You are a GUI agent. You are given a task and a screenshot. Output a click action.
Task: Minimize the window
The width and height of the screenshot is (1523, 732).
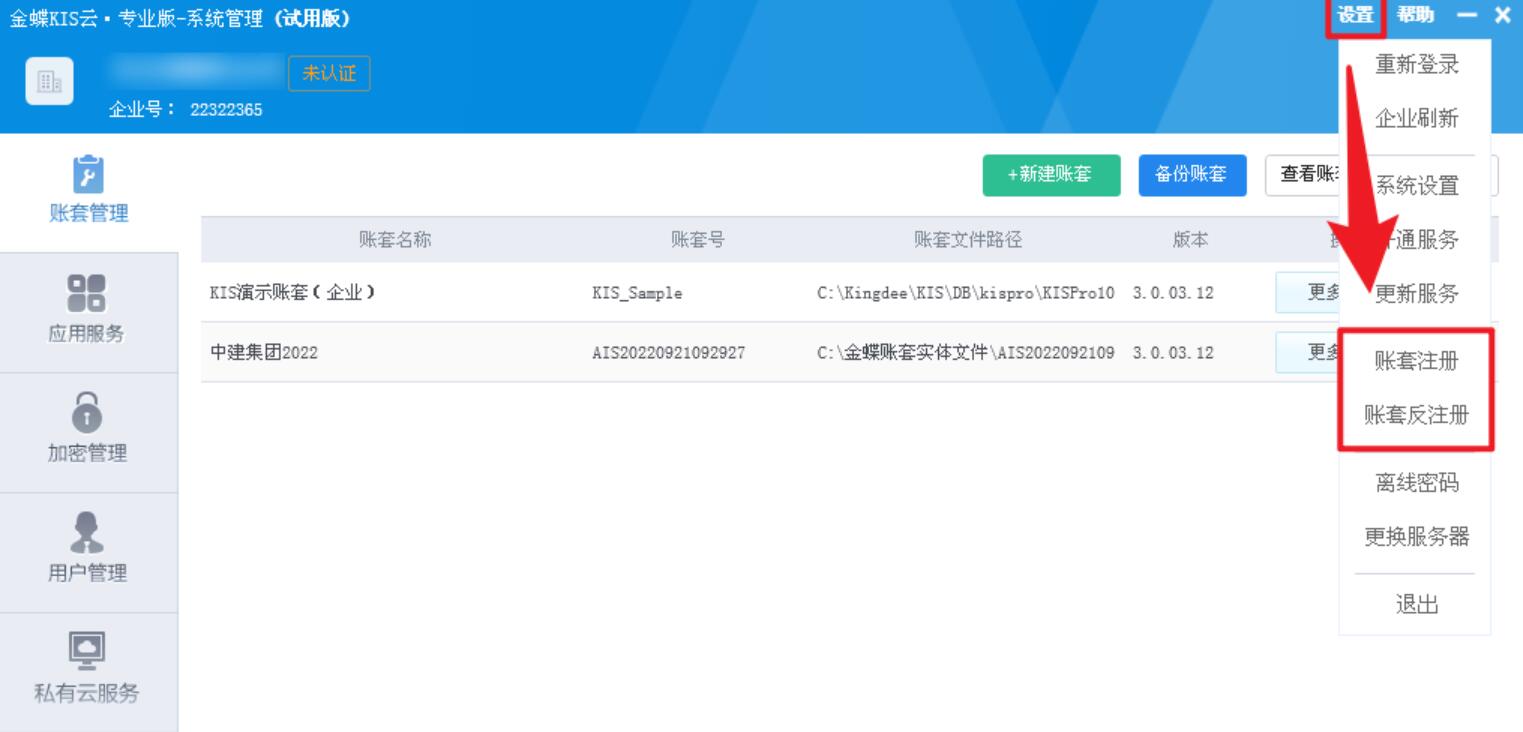(1467, 15)
